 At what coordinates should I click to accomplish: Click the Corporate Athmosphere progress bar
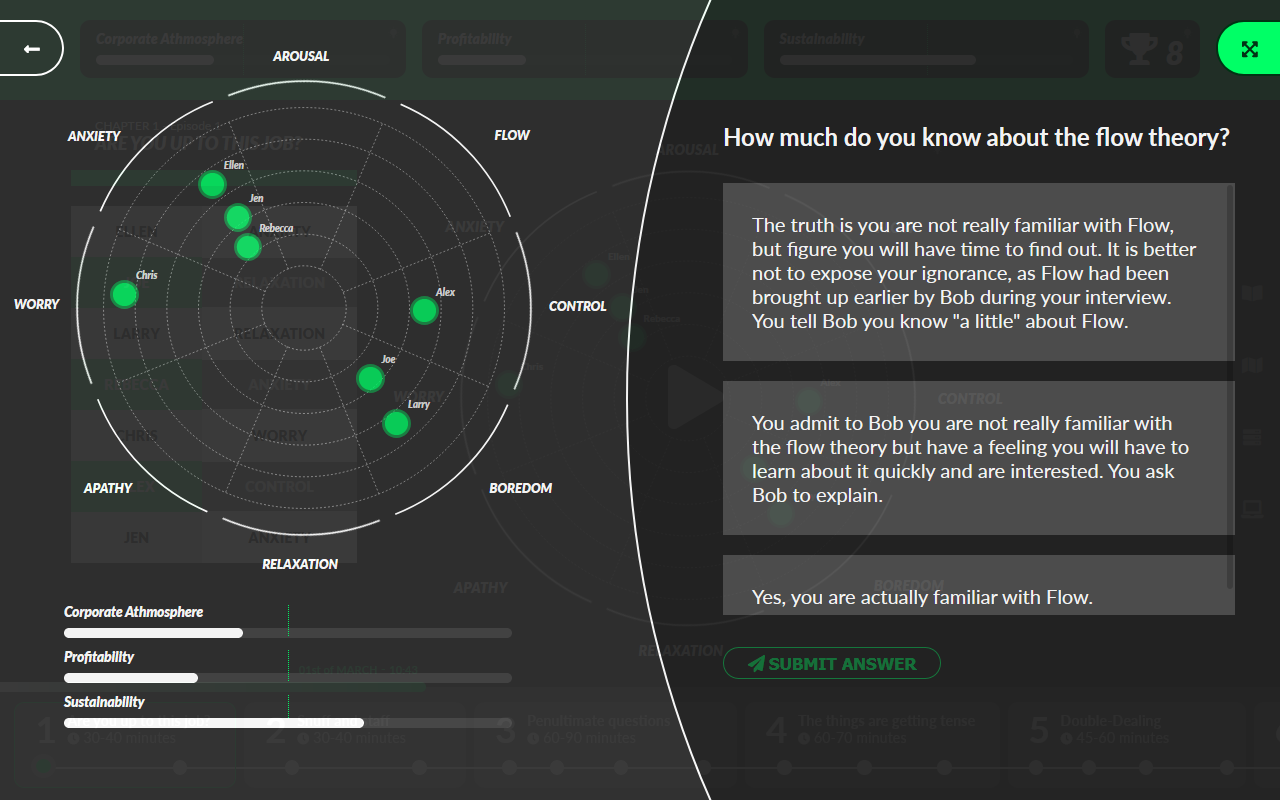point(287,633)
